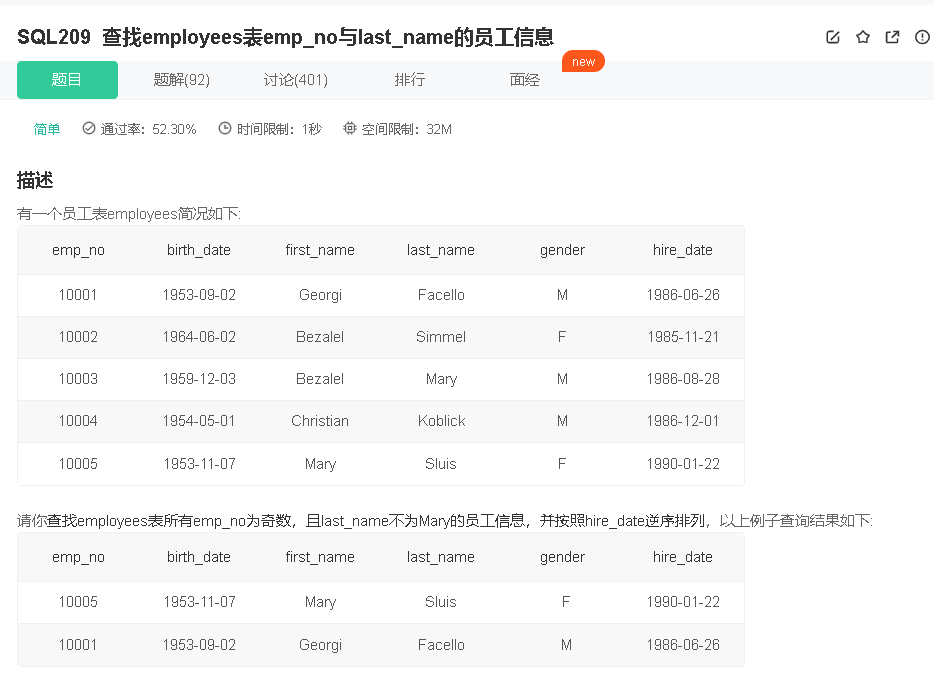Click Georgi in the result table
Viewport: 934px width, 692px height.
[x=320, y=646]
